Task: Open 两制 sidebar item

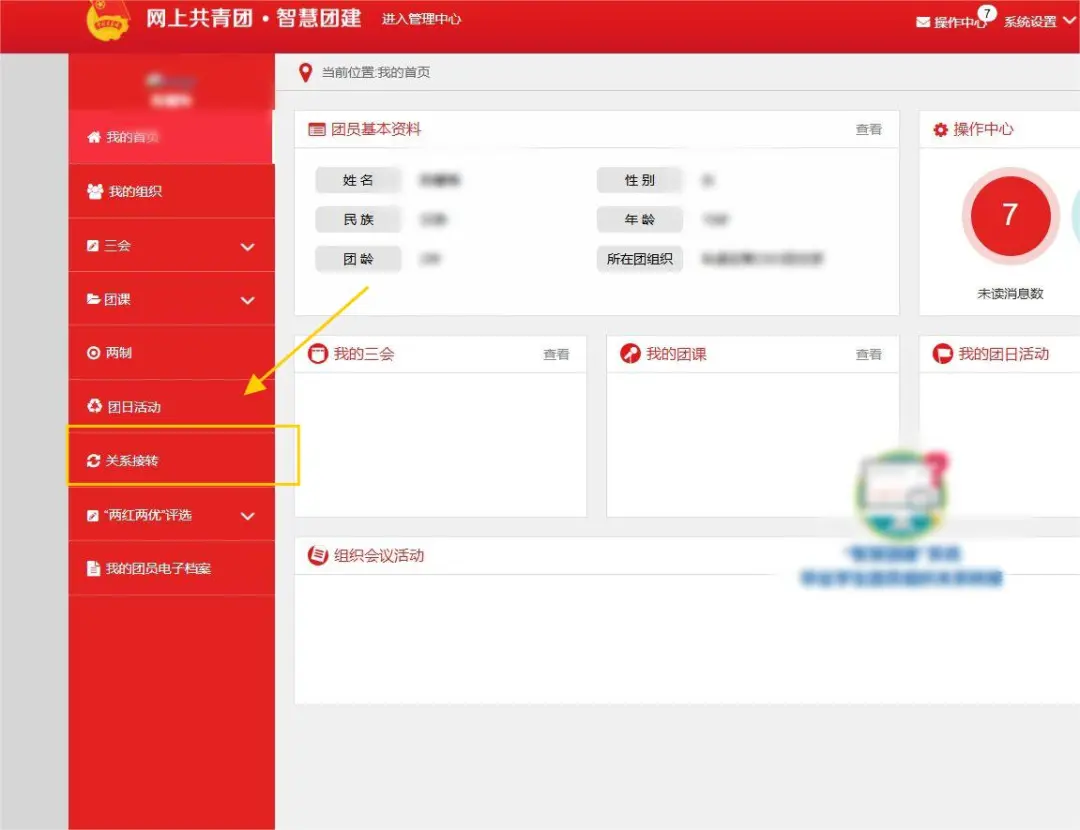Action: [171, 353]
